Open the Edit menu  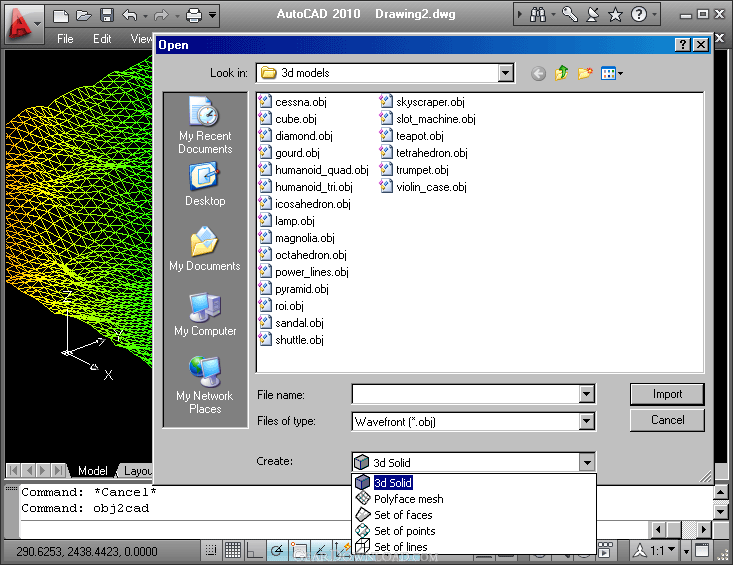[x=102, y=39]
